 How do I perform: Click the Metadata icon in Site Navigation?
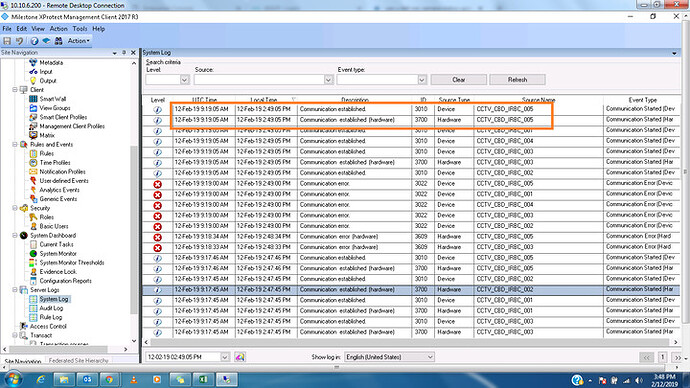pos(33,62)
